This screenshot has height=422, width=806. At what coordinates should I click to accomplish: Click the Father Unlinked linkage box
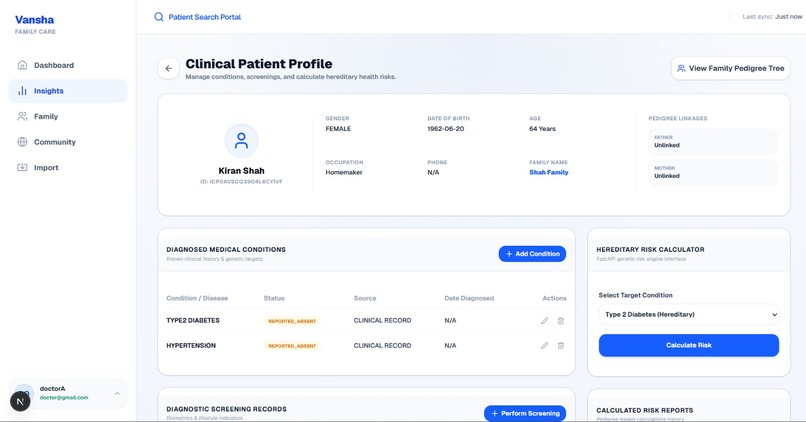[712, 142]
